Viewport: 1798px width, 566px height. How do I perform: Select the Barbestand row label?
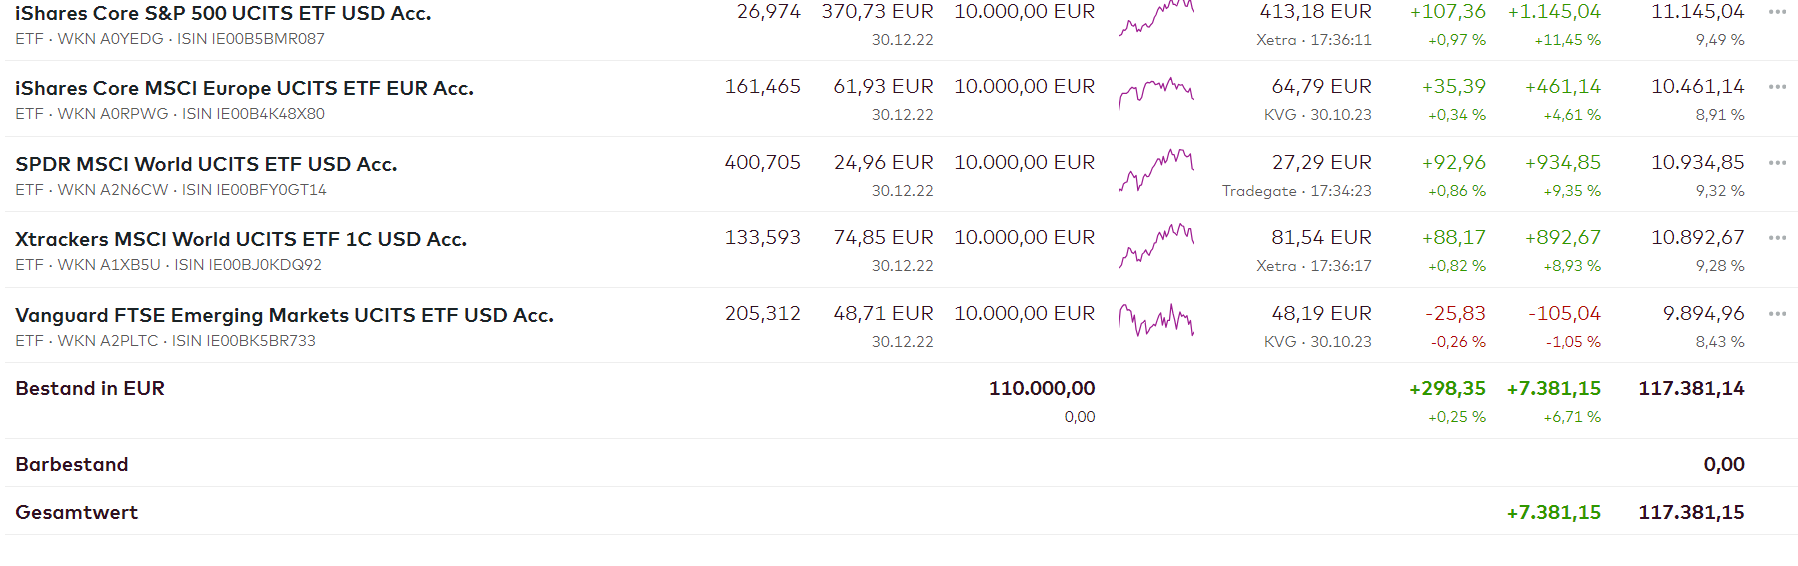point(72,464)
